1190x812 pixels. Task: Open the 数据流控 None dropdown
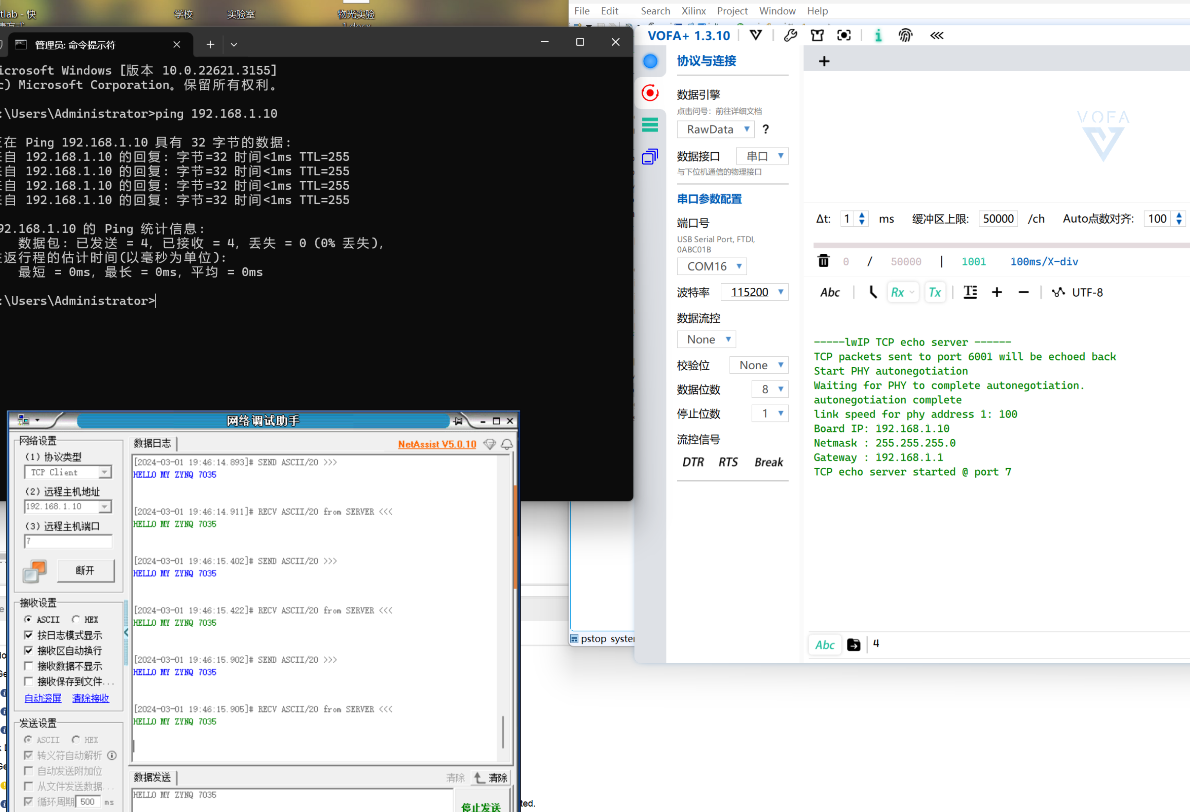tap(707, 339)
